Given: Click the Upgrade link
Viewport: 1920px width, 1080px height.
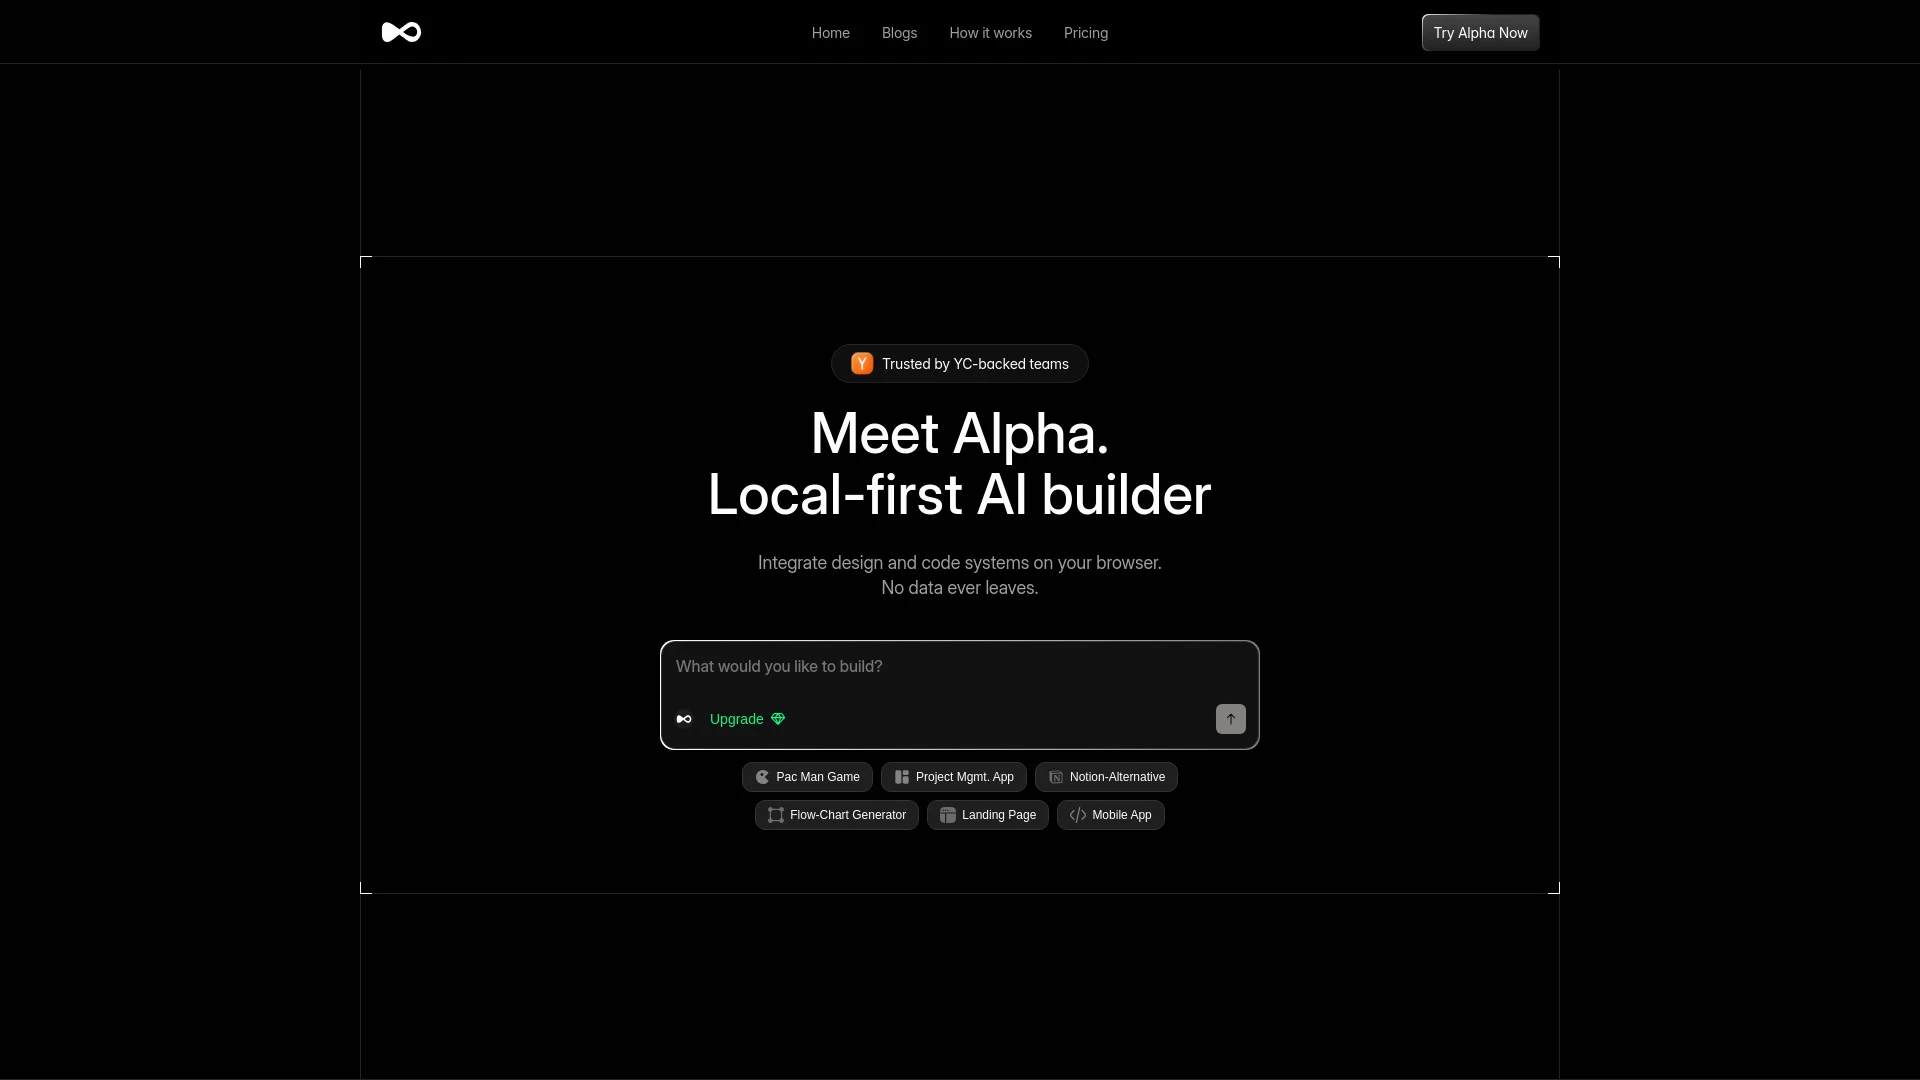Looking at the screenshot, I should click(x=735, y=718).
